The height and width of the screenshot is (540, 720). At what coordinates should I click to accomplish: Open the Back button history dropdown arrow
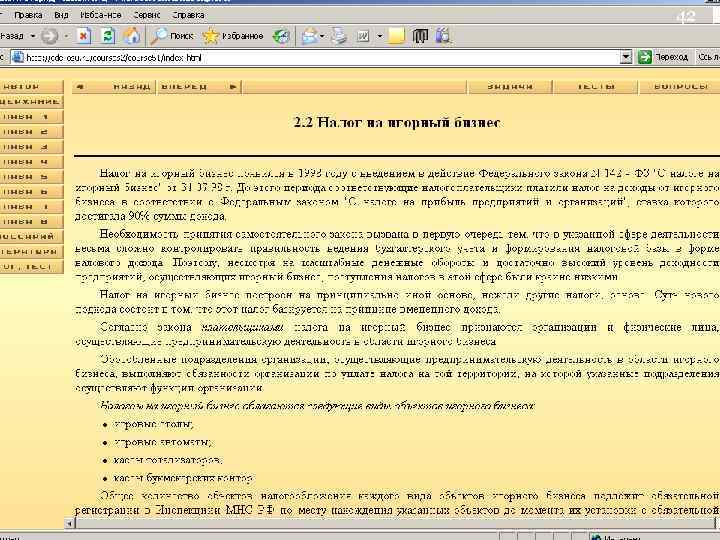[x=33, y=36]
